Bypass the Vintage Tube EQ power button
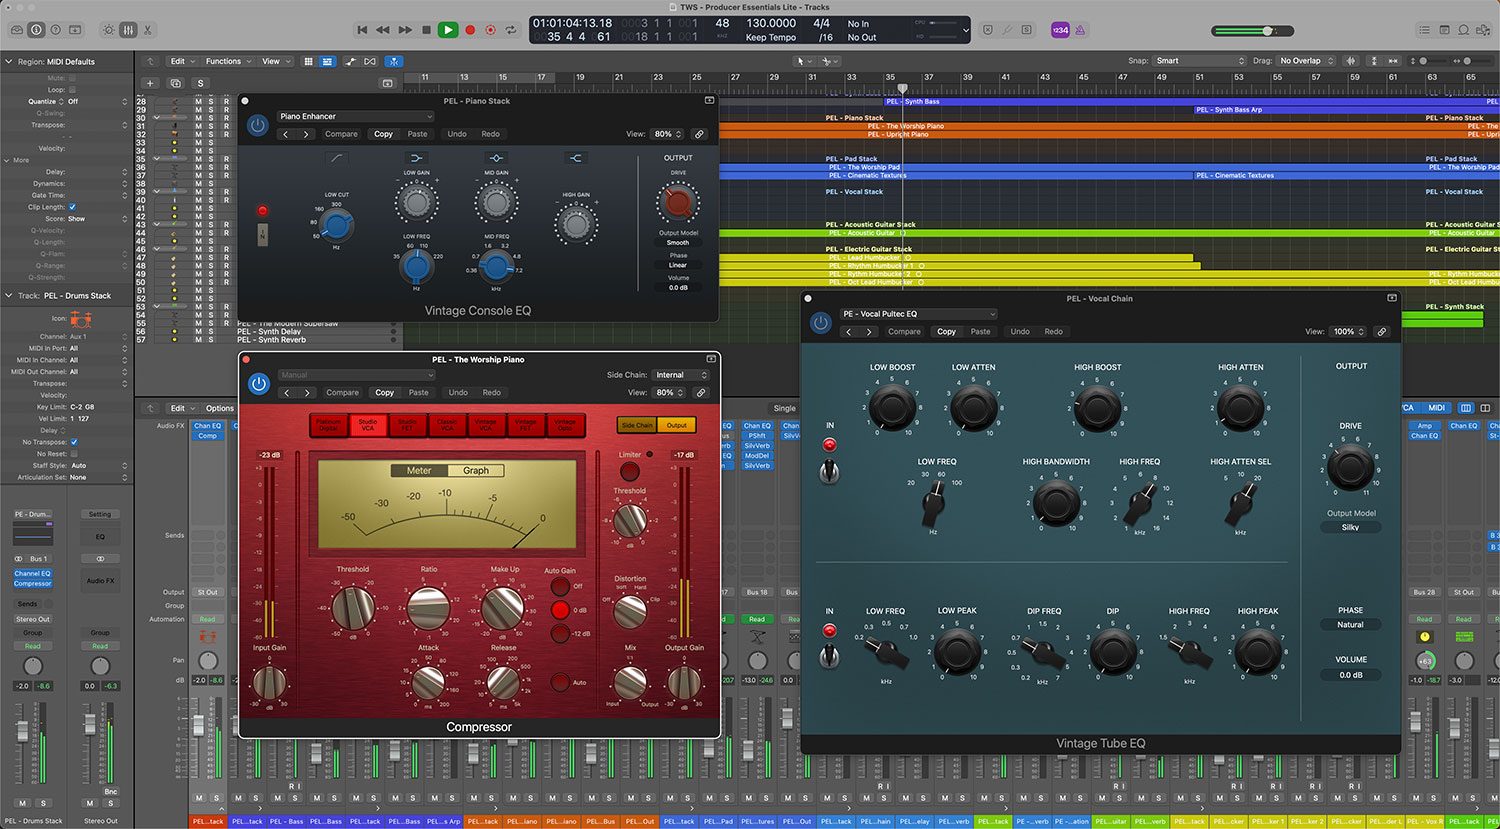 [821, 322]
